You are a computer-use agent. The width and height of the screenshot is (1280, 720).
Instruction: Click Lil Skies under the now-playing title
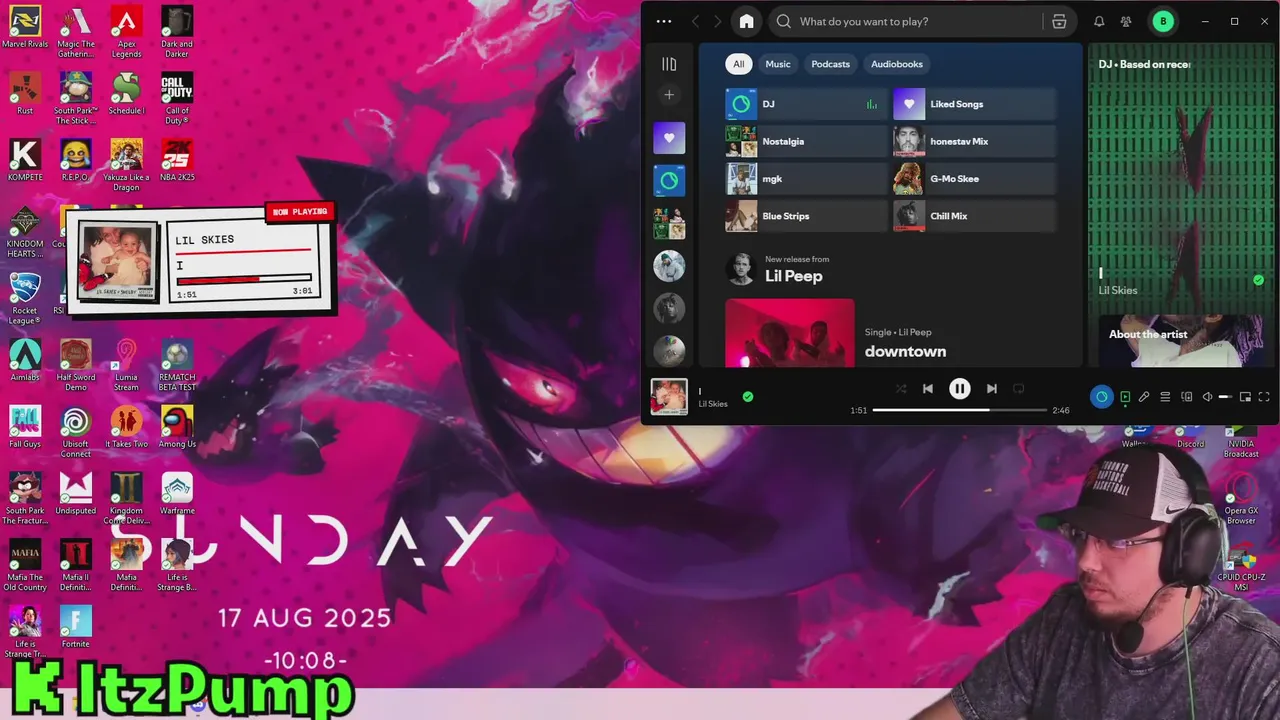click(x=713, y=404)
